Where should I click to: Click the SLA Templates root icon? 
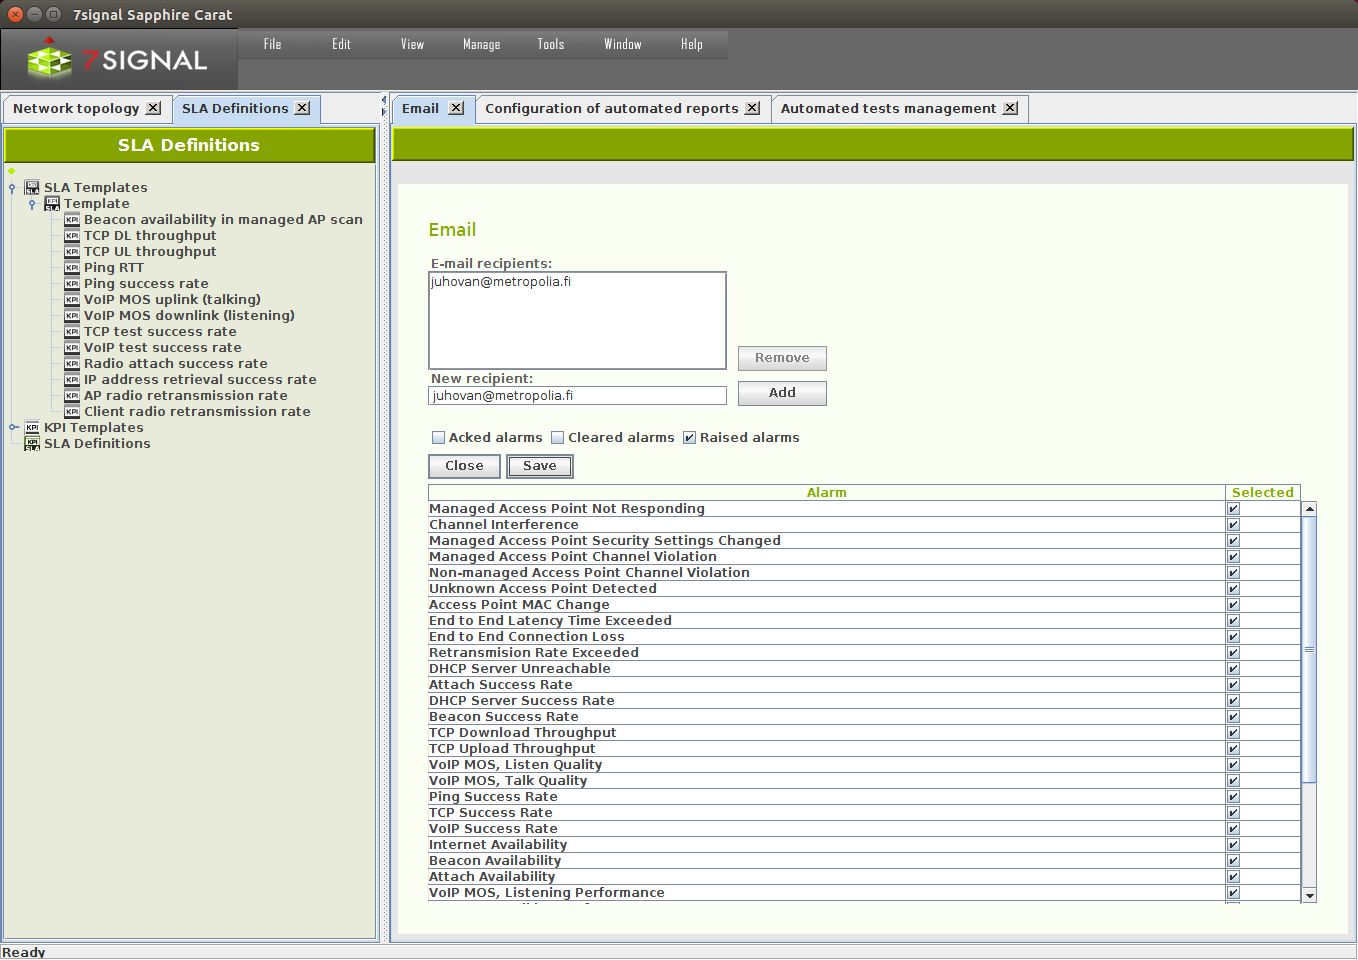click(x=32, y=187)
